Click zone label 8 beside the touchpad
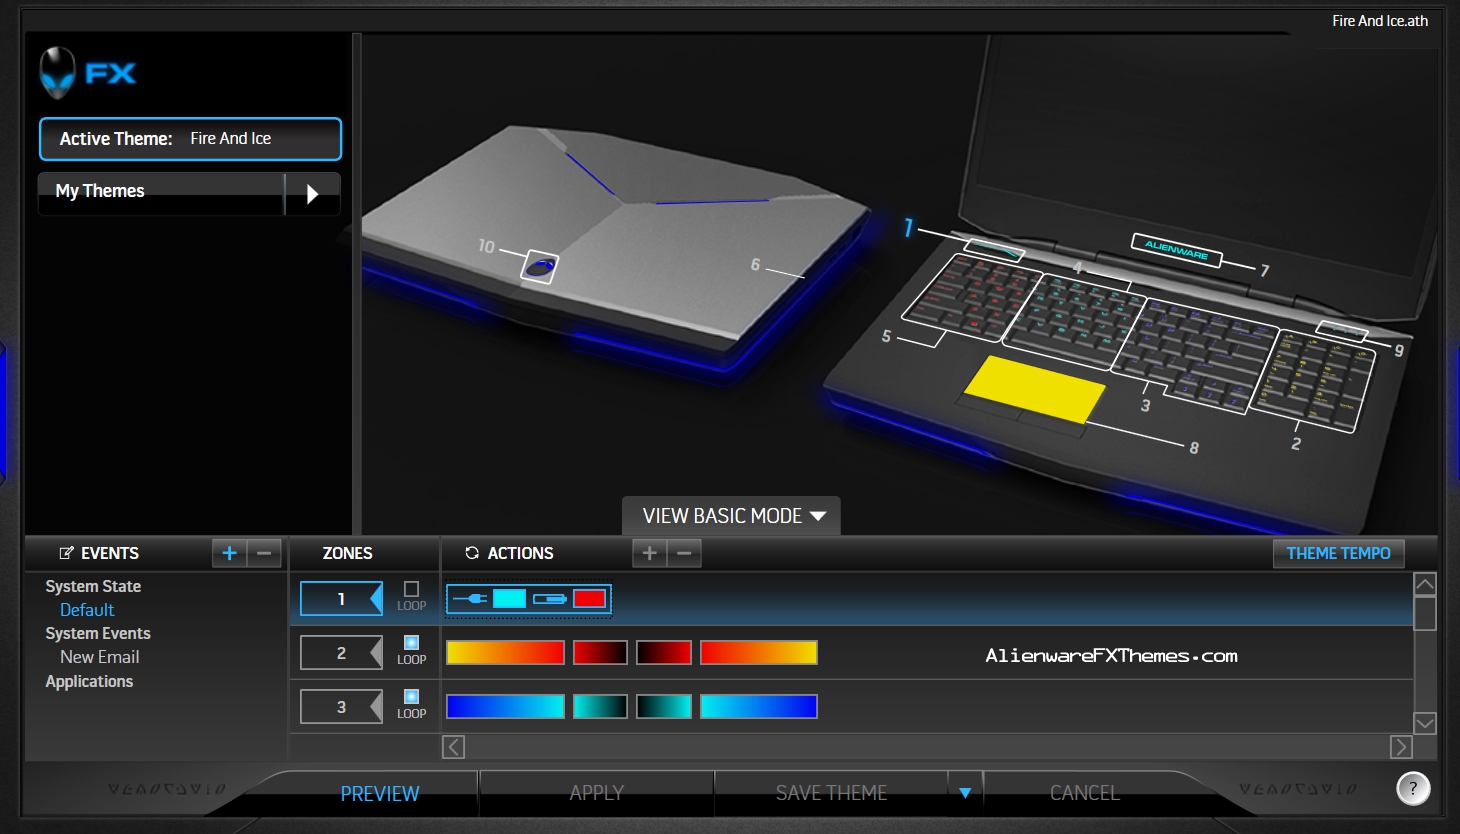 click(1194, 448)
